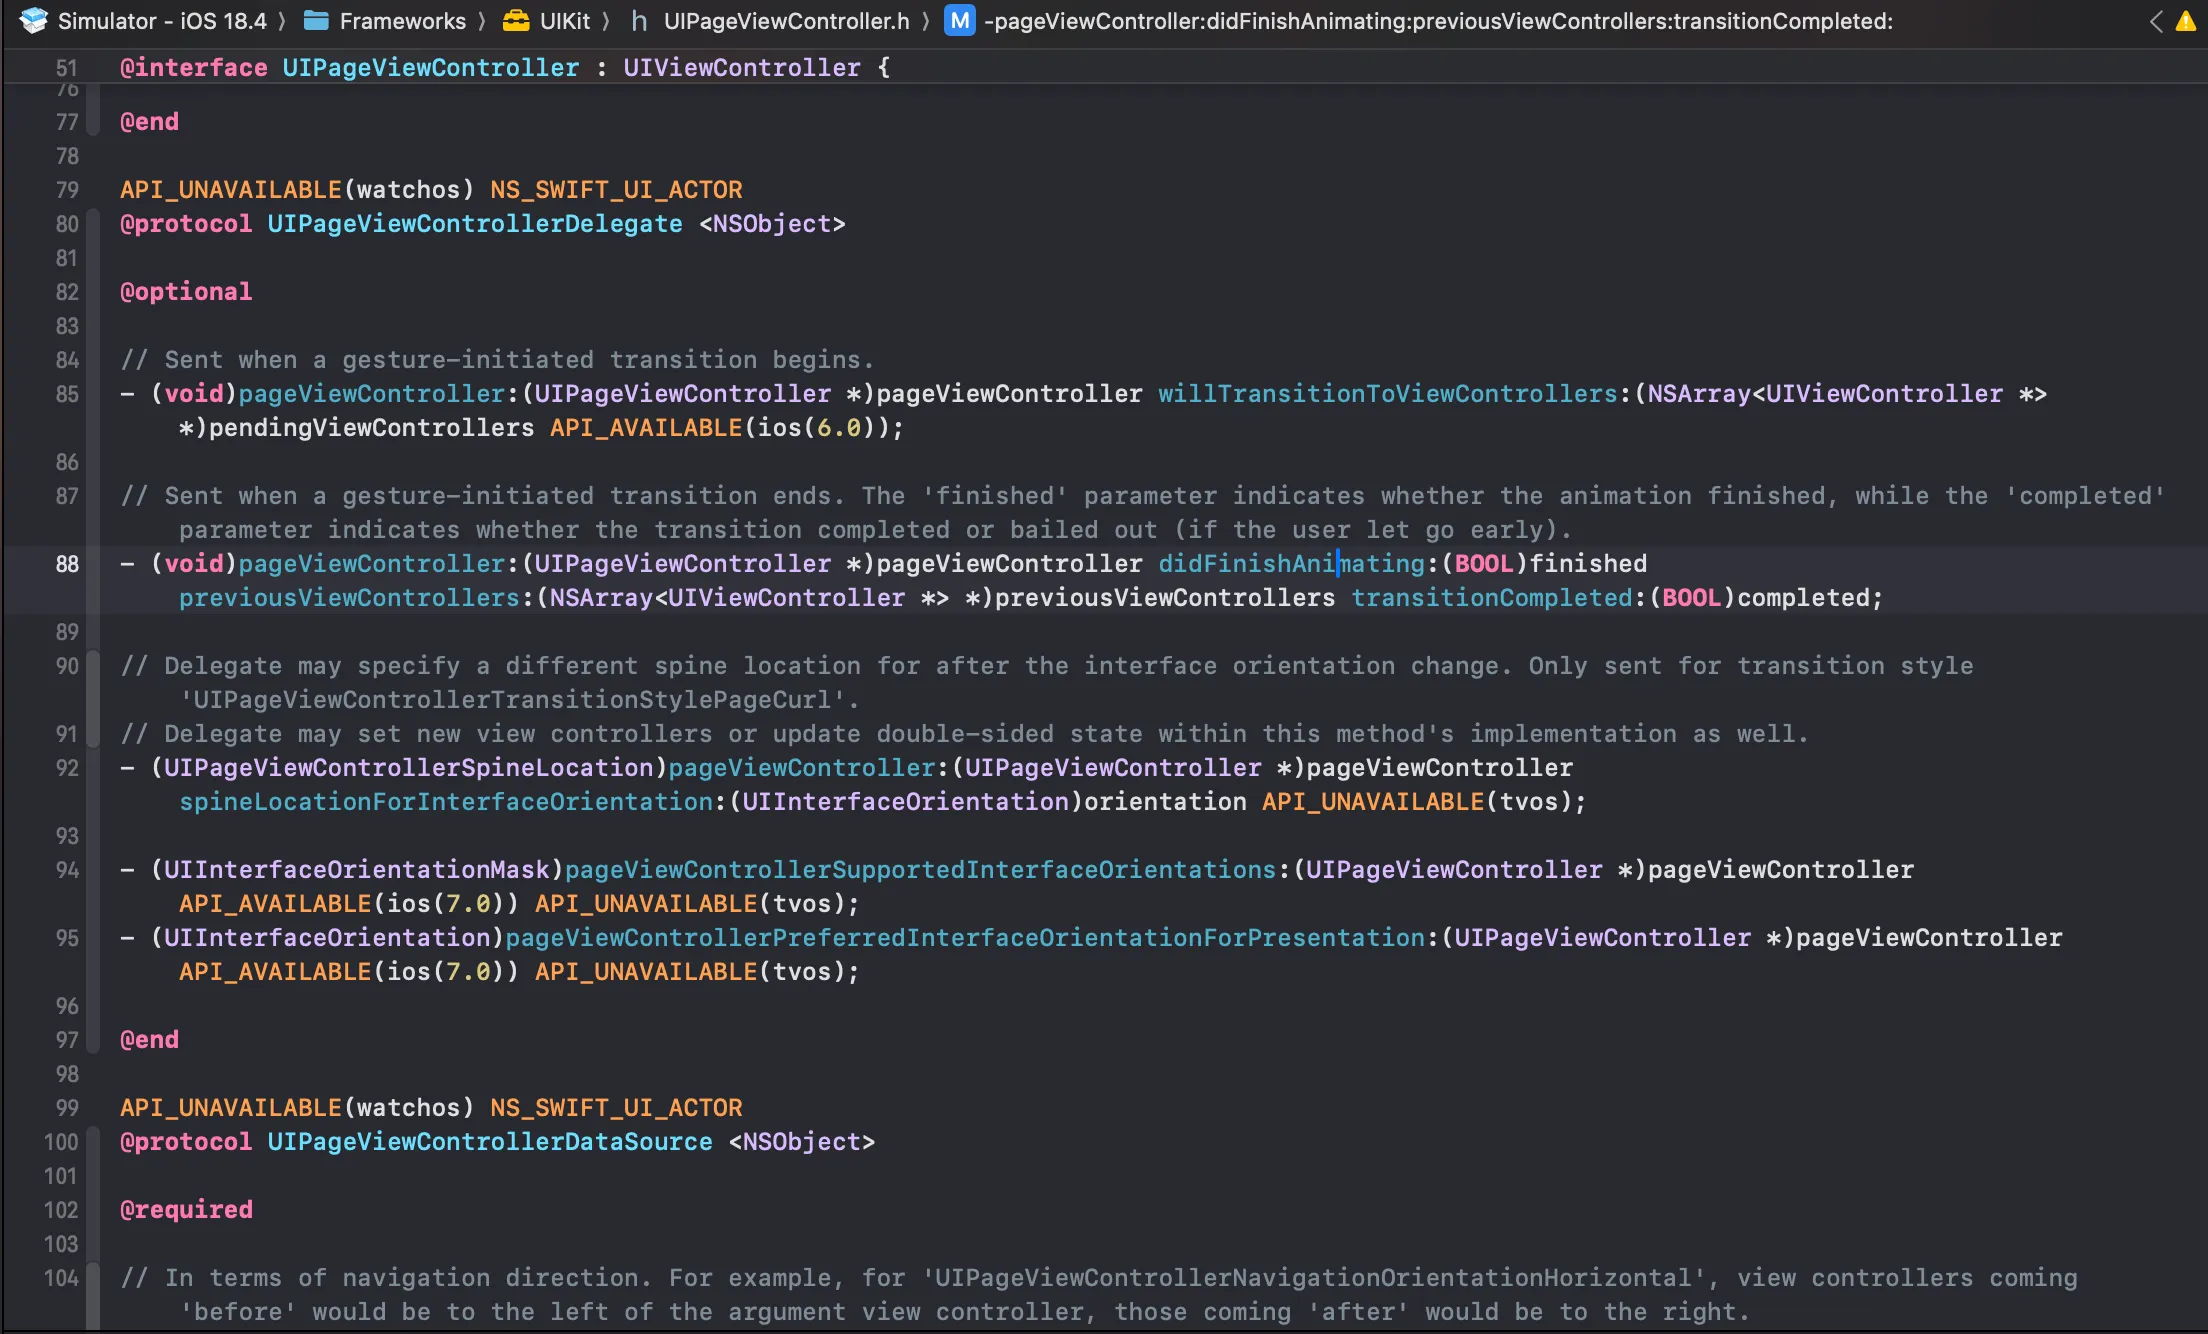Click 'UIViewController' superclass on line 51
This screenshot has width=2208, height=1334.
pos(741,68)
